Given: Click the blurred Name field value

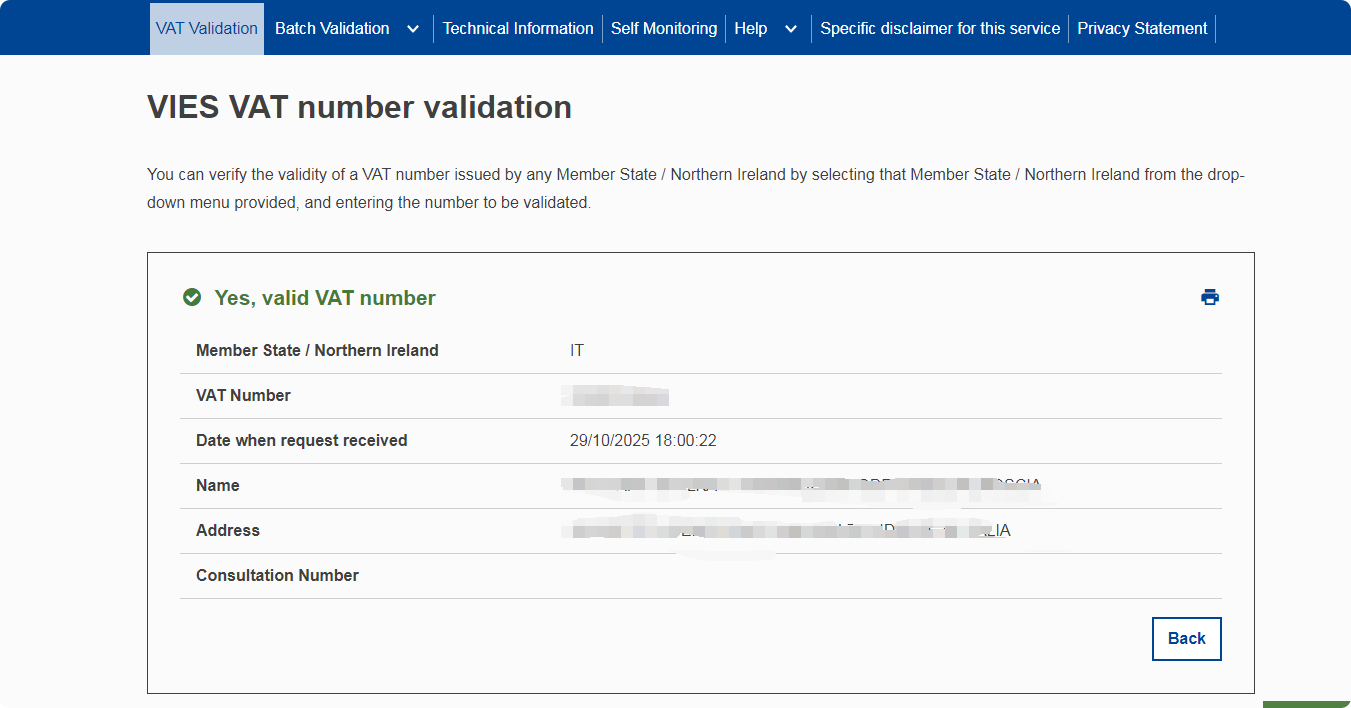Looking at the screenshot, I should coord(800,487).
